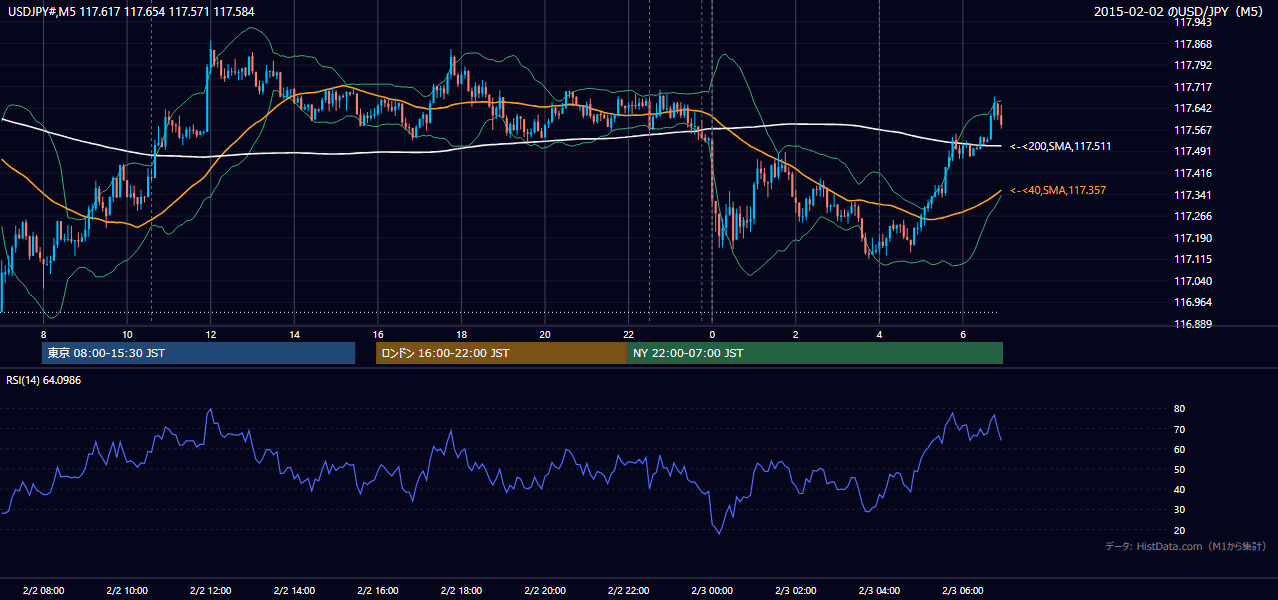The width and height of the screenshot is (1278, 600).
Task: Click price level 117.717 on the axis
Action: pyautogui.click(x=1192, y=87)
